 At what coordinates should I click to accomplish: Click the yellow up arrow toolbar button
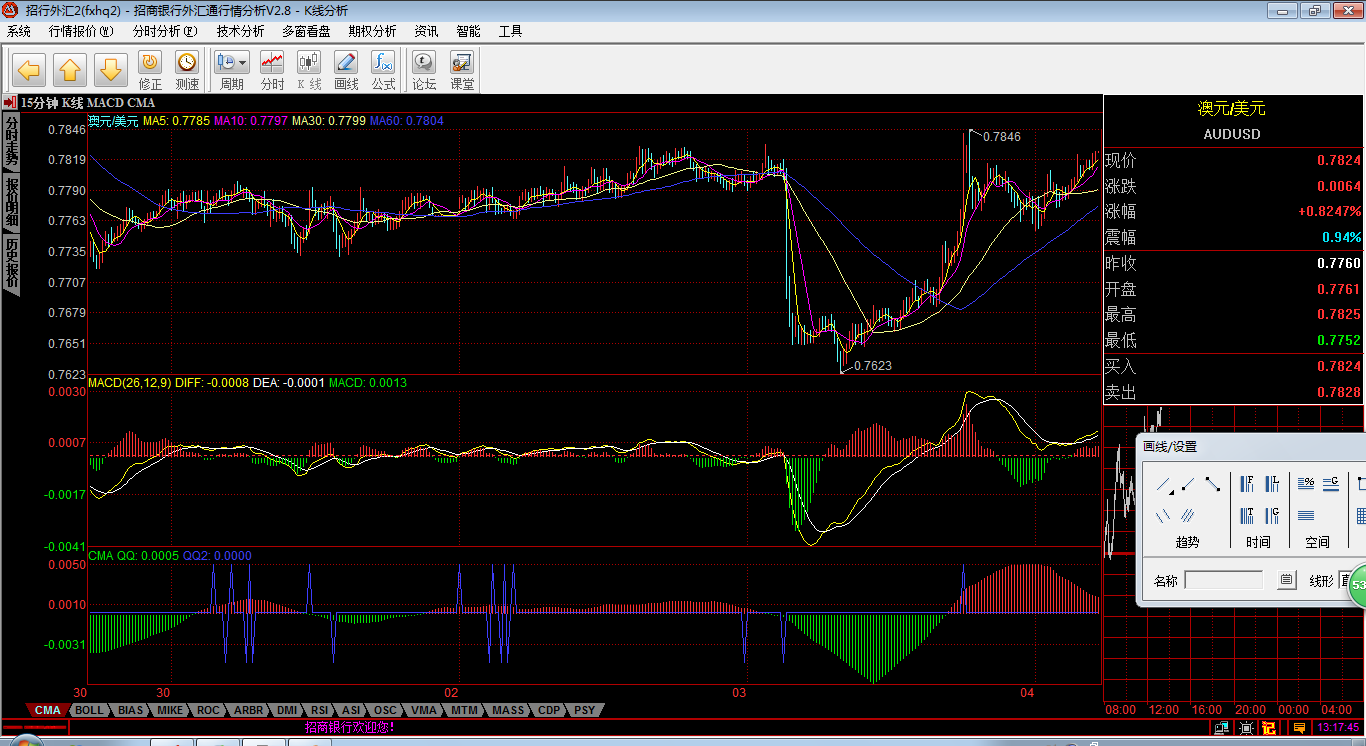[x=69, y=70]
